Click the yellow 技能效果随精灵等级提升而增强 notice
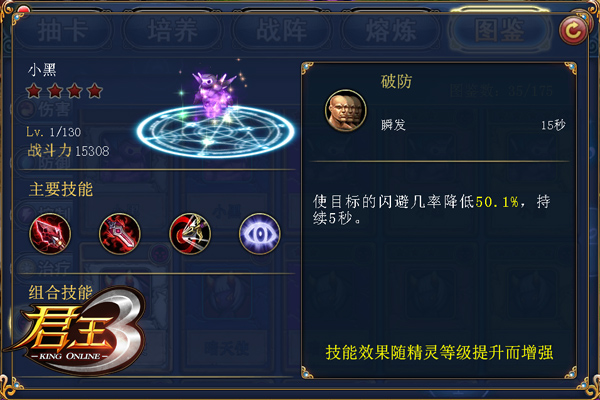The width and height of the screenshot is (600, 400). (x=439, y=353)
